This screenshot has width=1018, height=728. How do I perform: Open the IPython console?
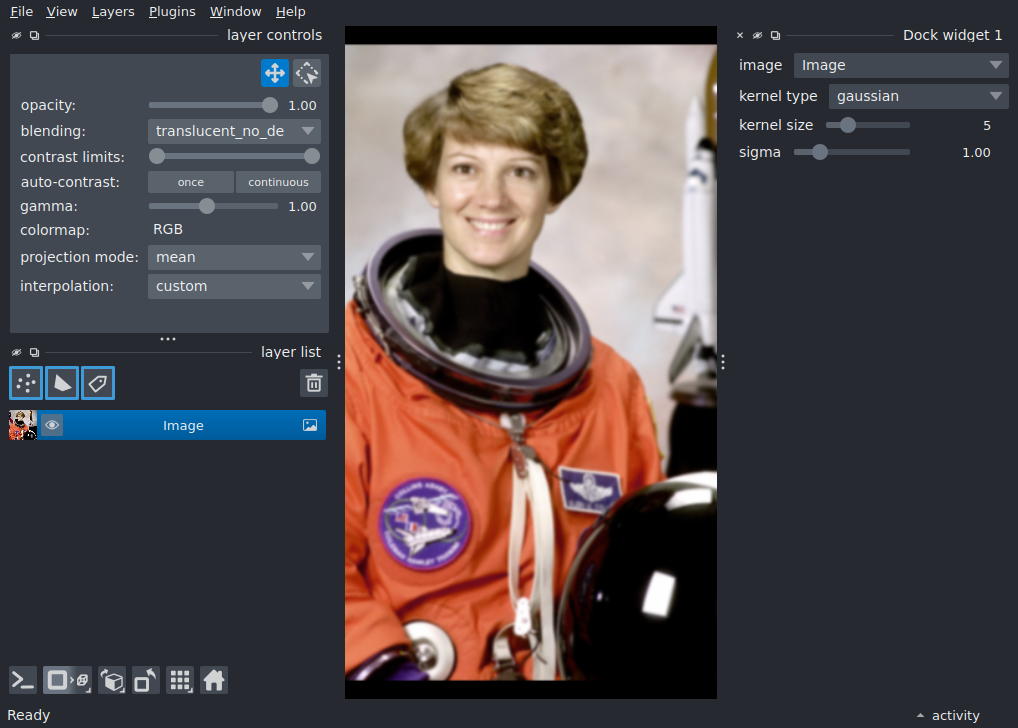pos(23,681)
